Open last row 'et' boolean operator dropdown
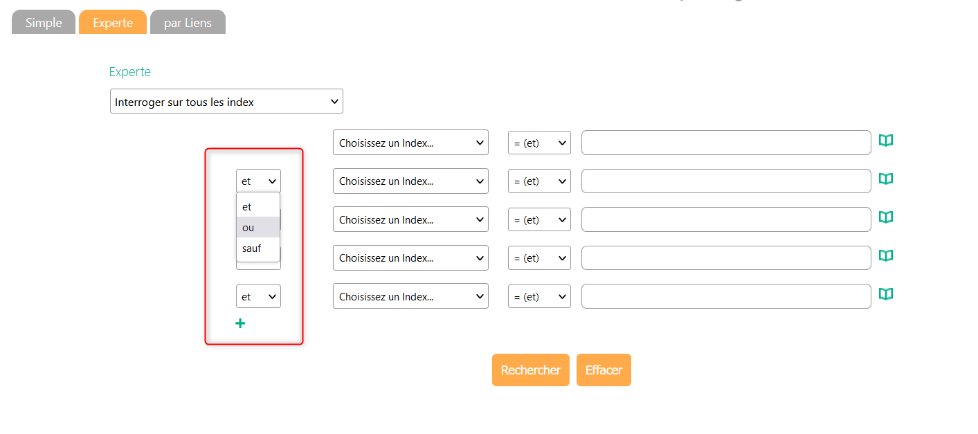 click(x=258, y=297)
